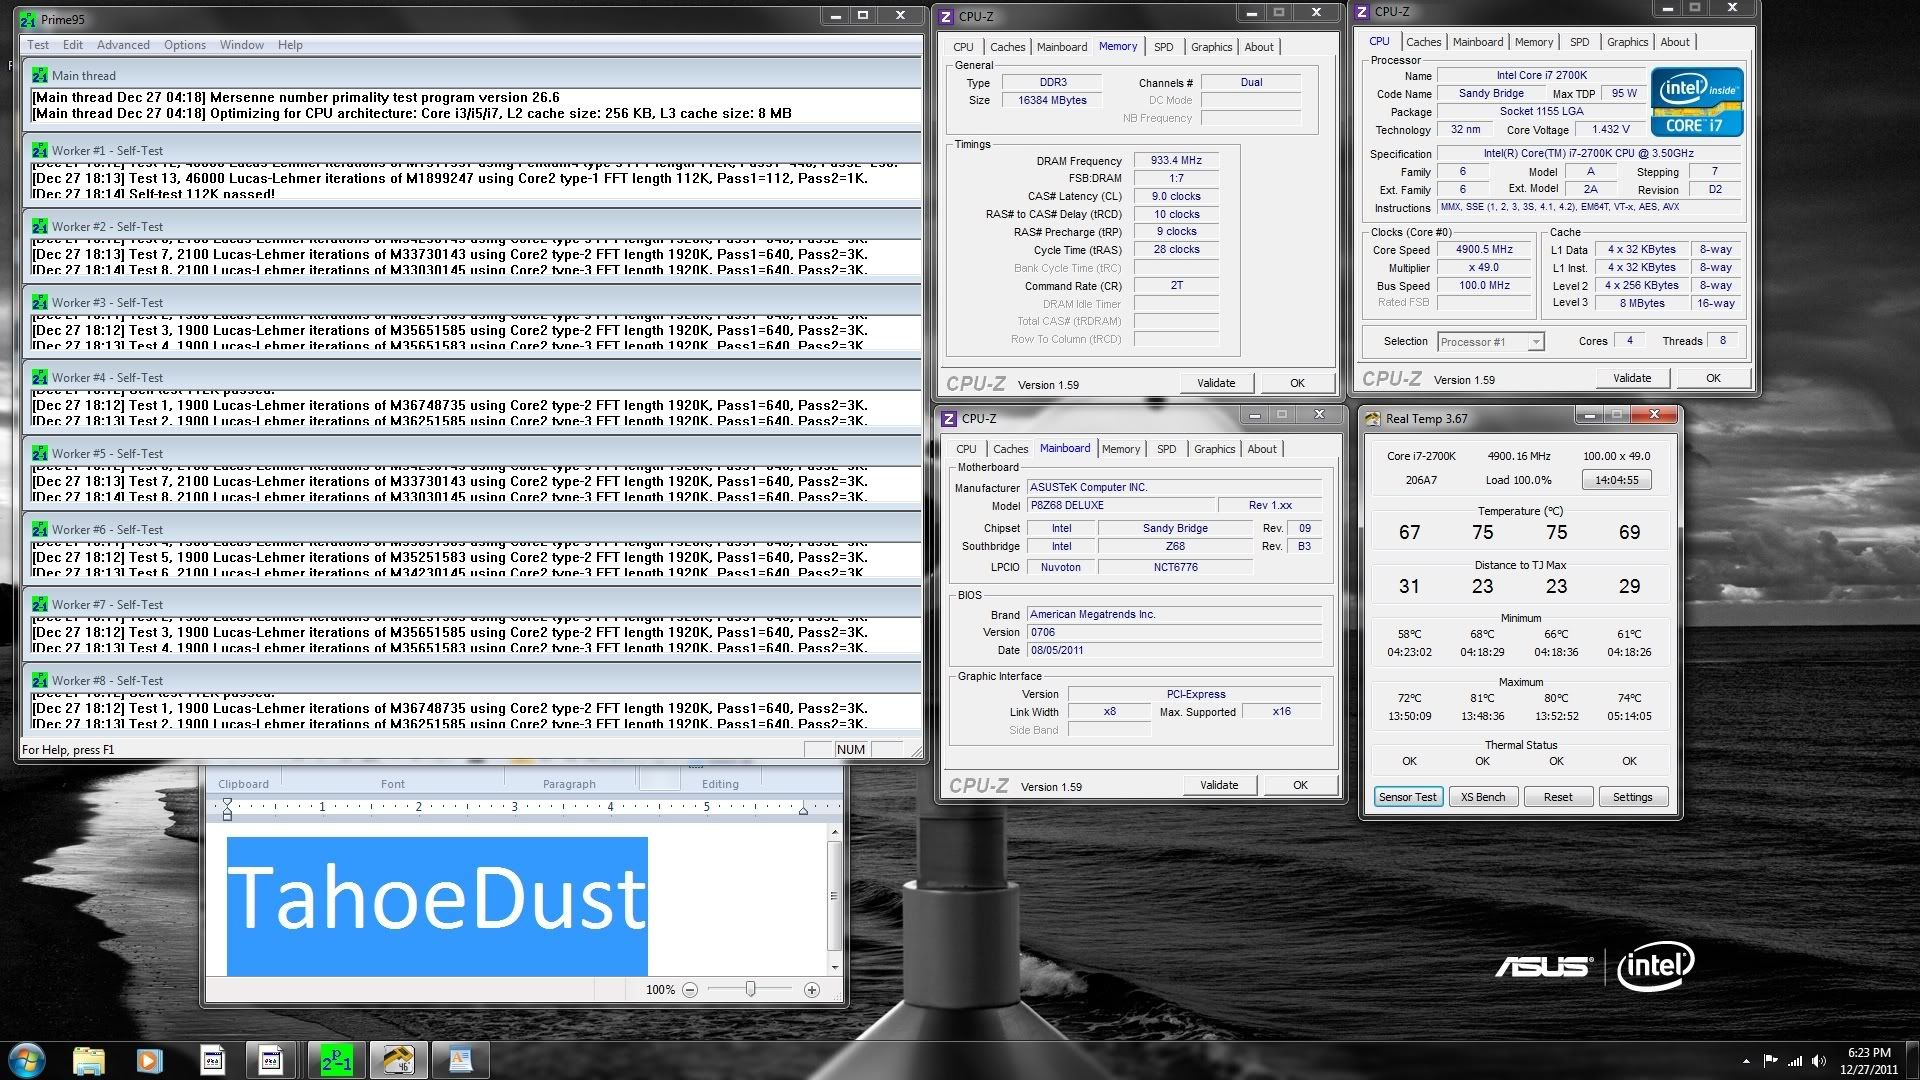1920x1080 pixels.
Task: Click WordPad ruler right indent marker
Action: (803, 810)
